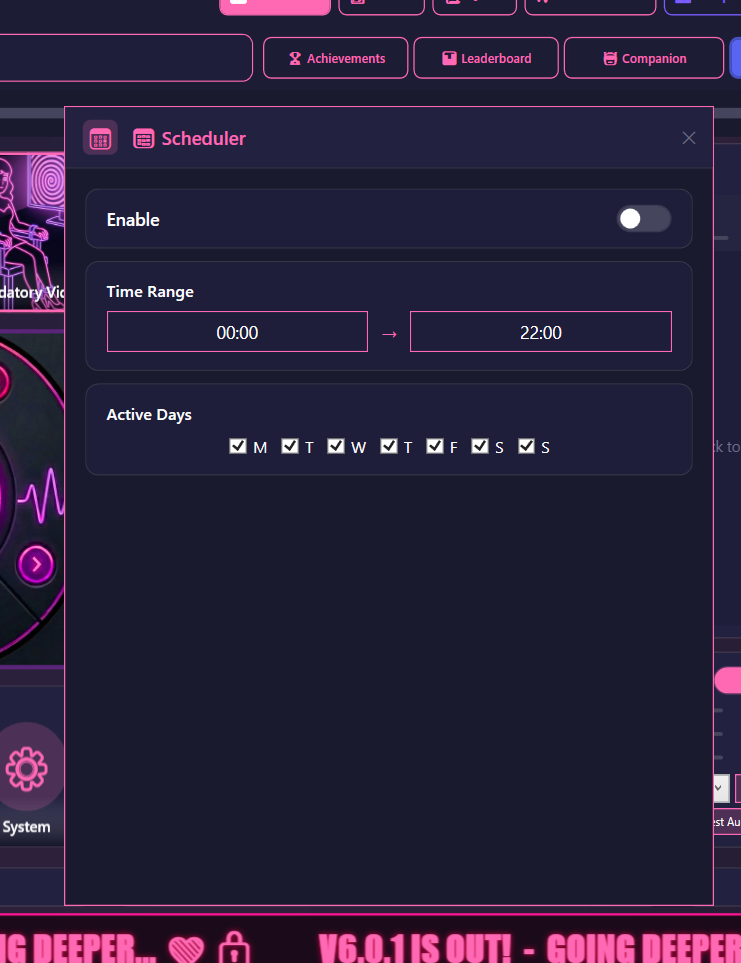
Task: Open System settings gear icon
Action: pos(27,768)
